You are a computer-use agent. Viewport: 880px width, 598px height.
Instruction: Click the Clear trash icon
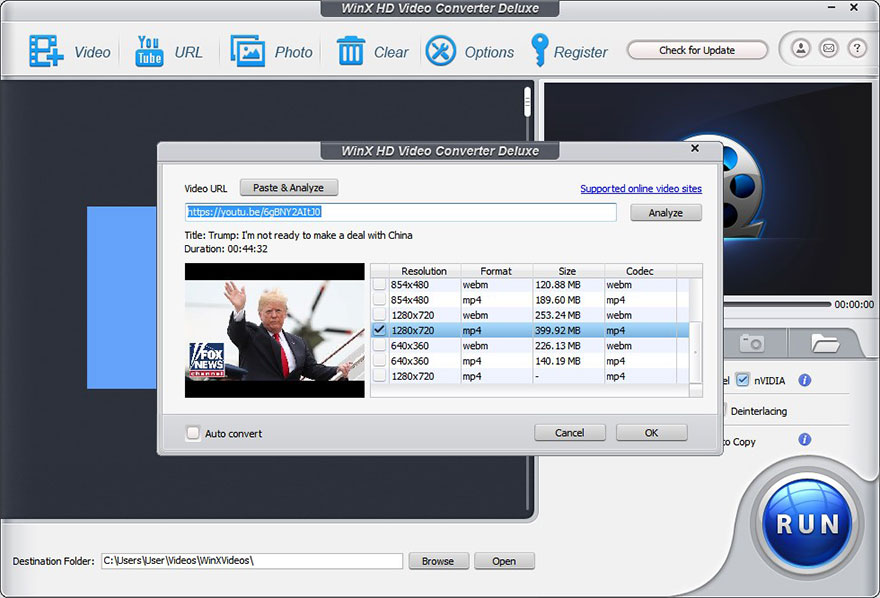coord(351,51)
